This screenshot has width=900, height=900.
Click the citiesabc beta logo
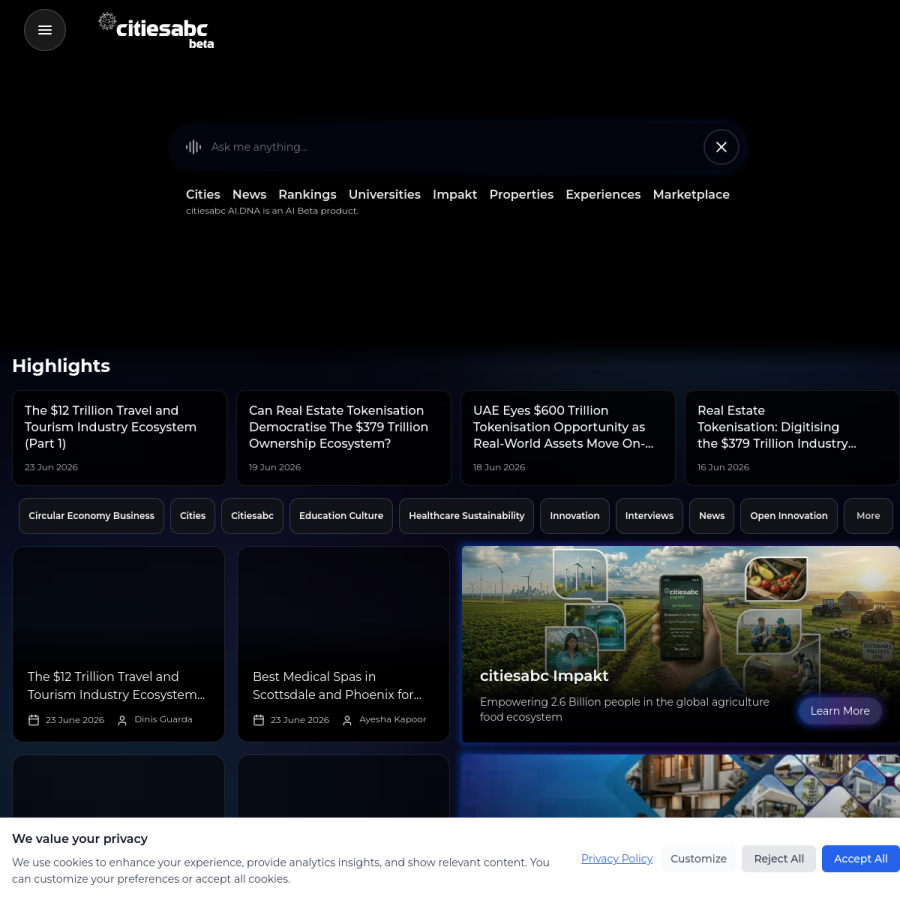coord(156,30)
